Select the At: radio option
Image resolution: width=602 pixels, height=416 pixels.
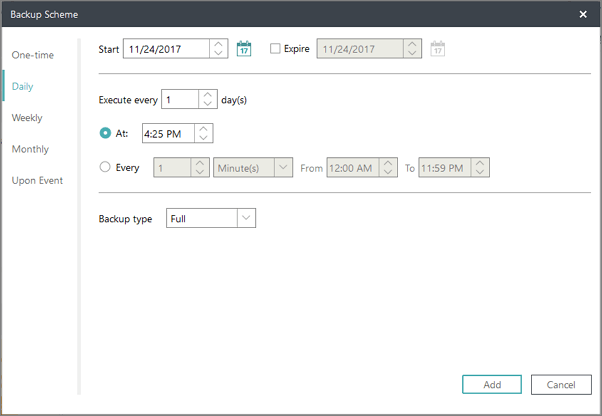tap(105, 133)
